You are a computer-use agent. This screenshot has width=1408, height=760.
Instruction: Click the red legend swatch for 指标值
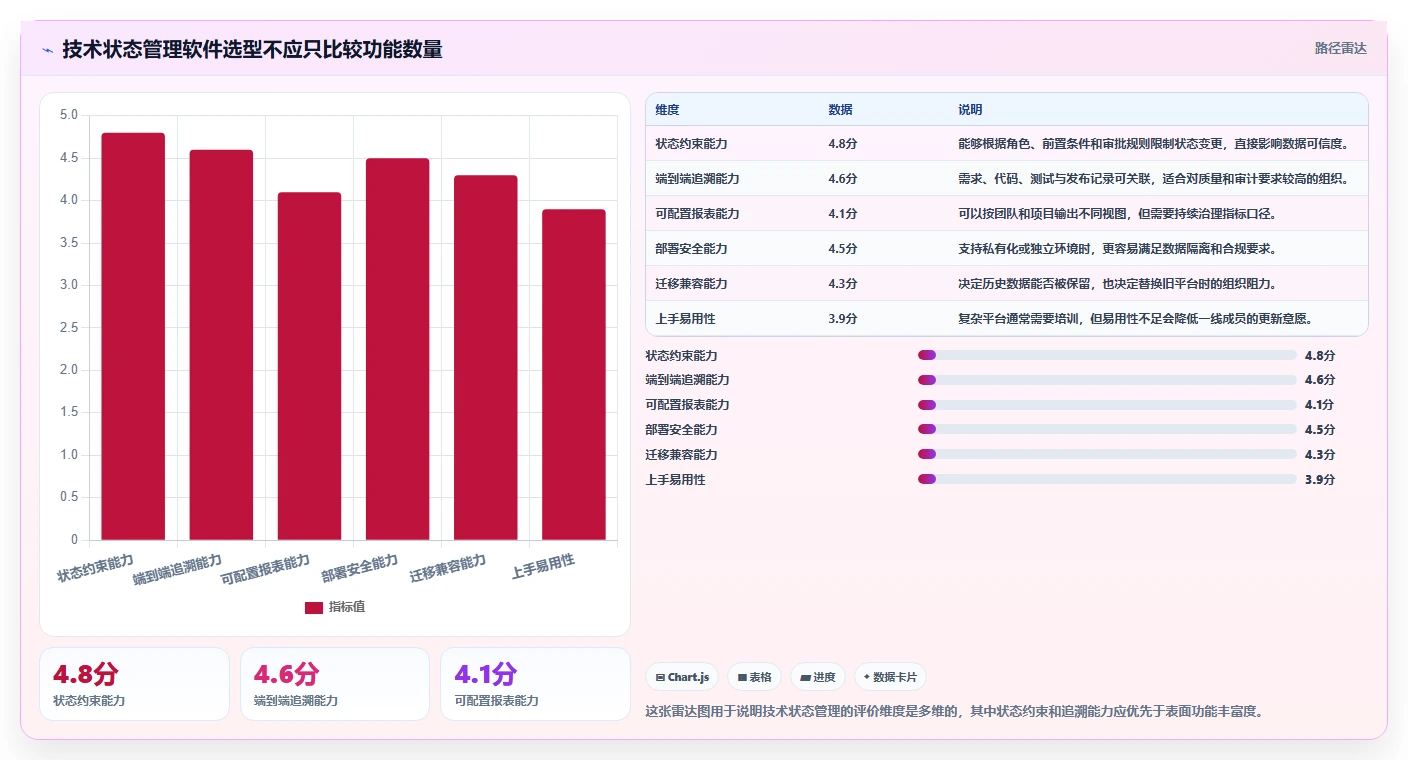pyautogui.click(x=314, y=607)
